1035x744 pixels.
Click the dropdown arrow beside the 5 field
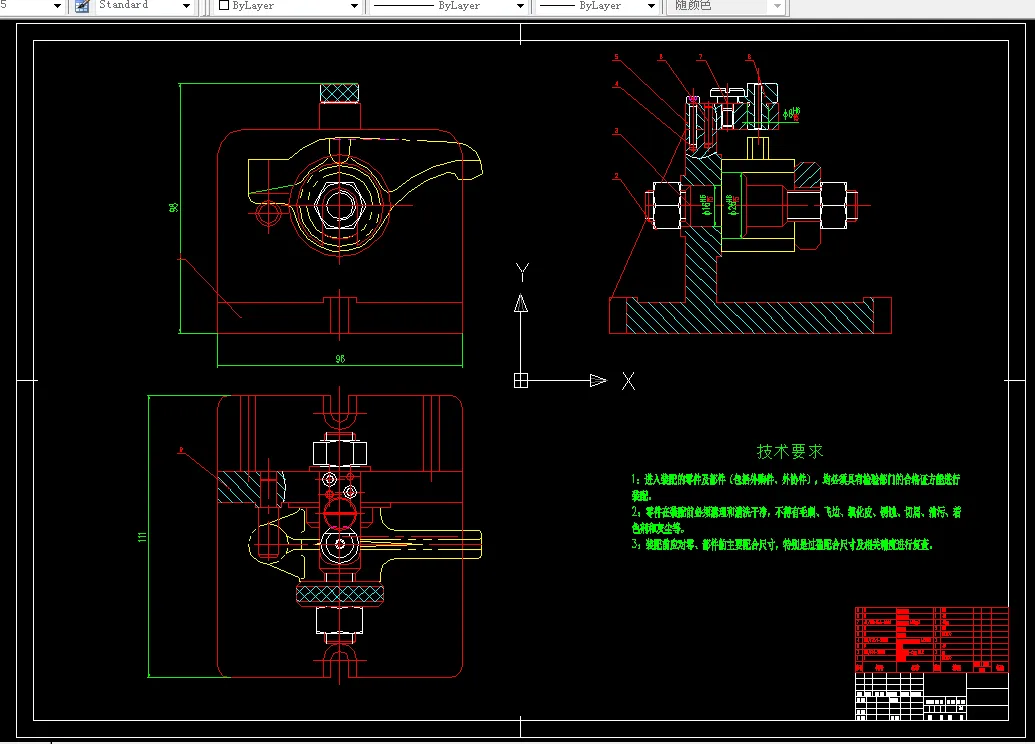coord(57,6)
